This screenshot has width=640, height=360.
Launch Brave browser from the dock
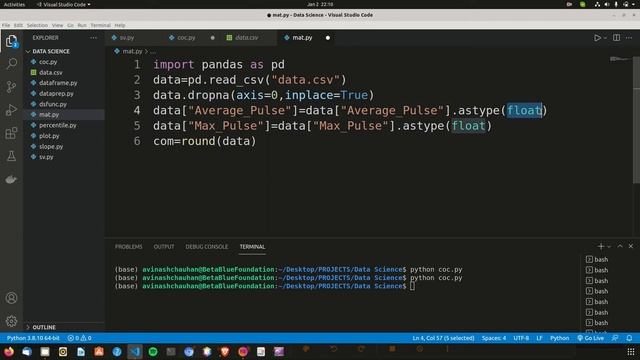pyautogui.click(x=225, y=351)
